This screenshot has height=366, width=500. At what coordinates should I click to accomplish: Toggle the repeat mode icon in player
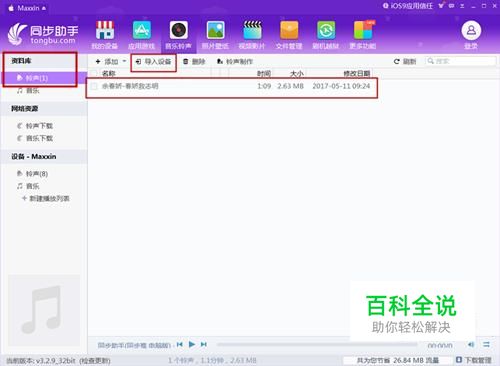486,344
